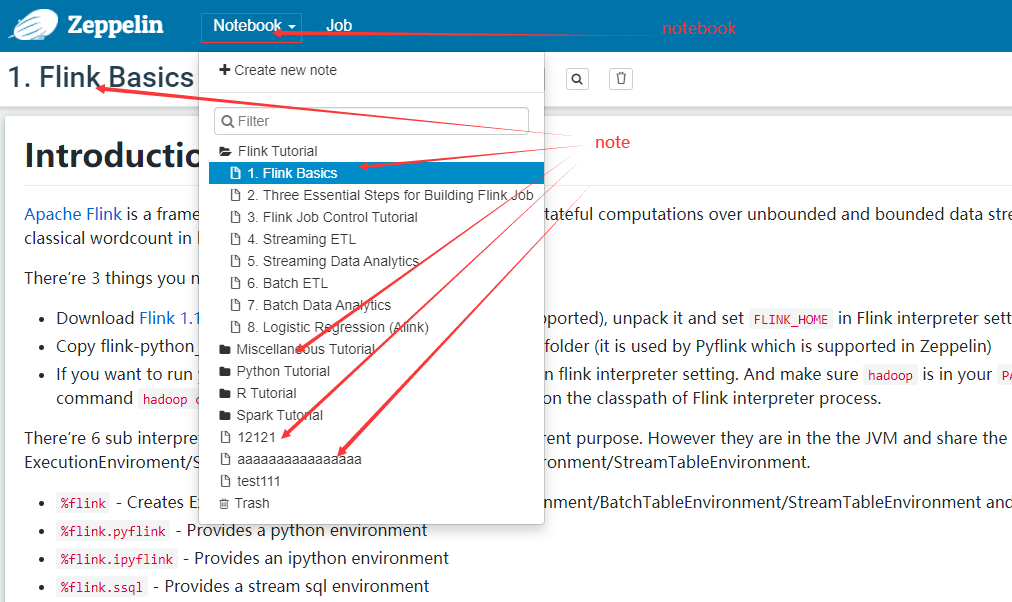Click the folder icon of Miscellaneous Tutorial
Image resolution: width=1012 pixels, height=602 pixels.
(x=225, y=349)
